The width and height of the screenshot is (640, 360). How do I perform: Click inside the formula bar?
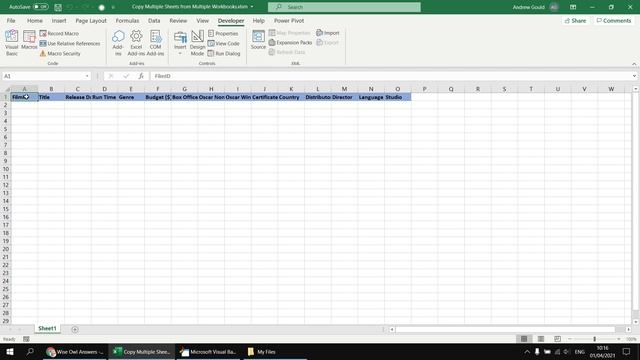point(390,76)
